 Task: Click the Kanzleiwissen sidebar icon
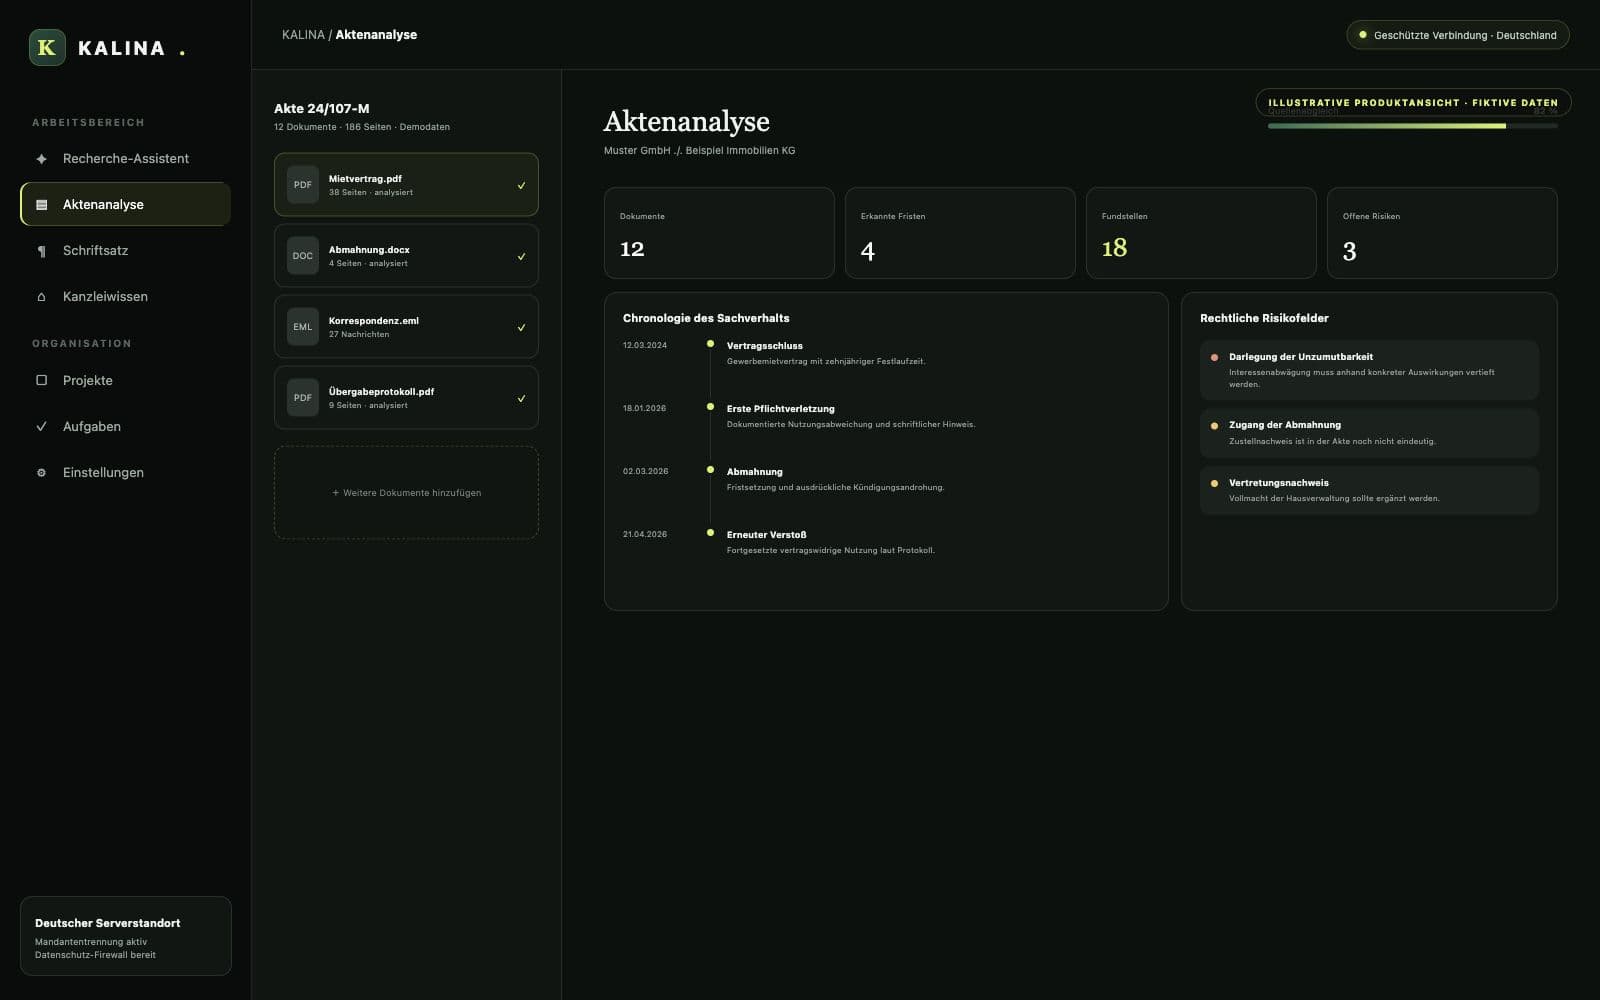[41, 297]
